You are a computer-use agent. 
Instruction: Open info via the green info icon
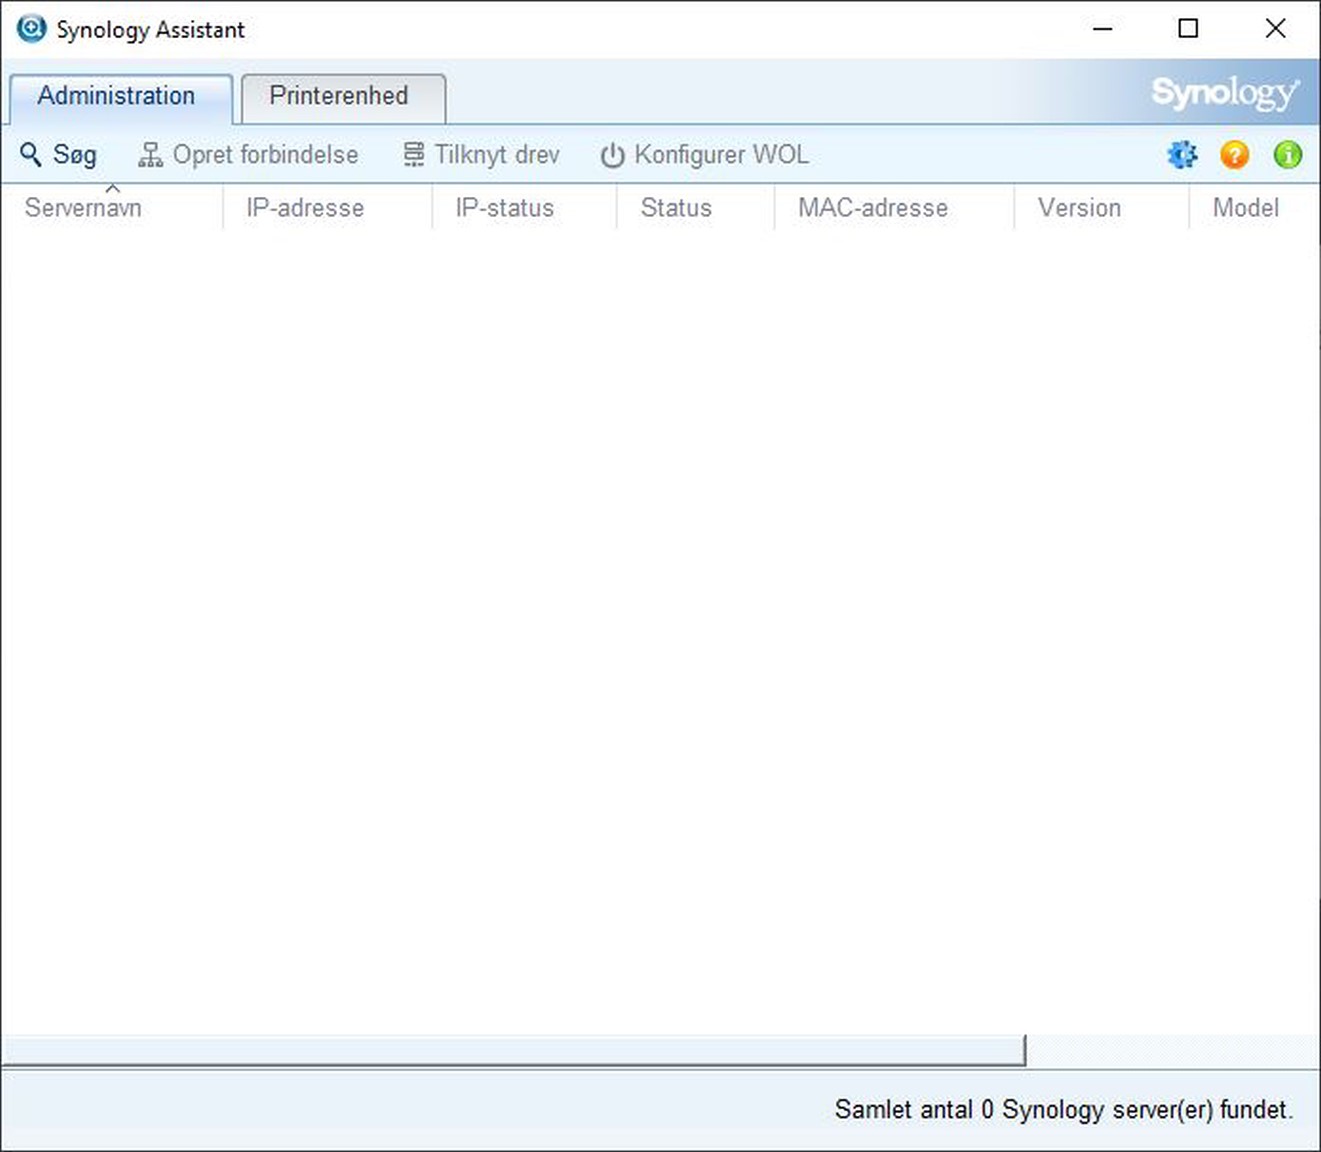point(1288,155)
